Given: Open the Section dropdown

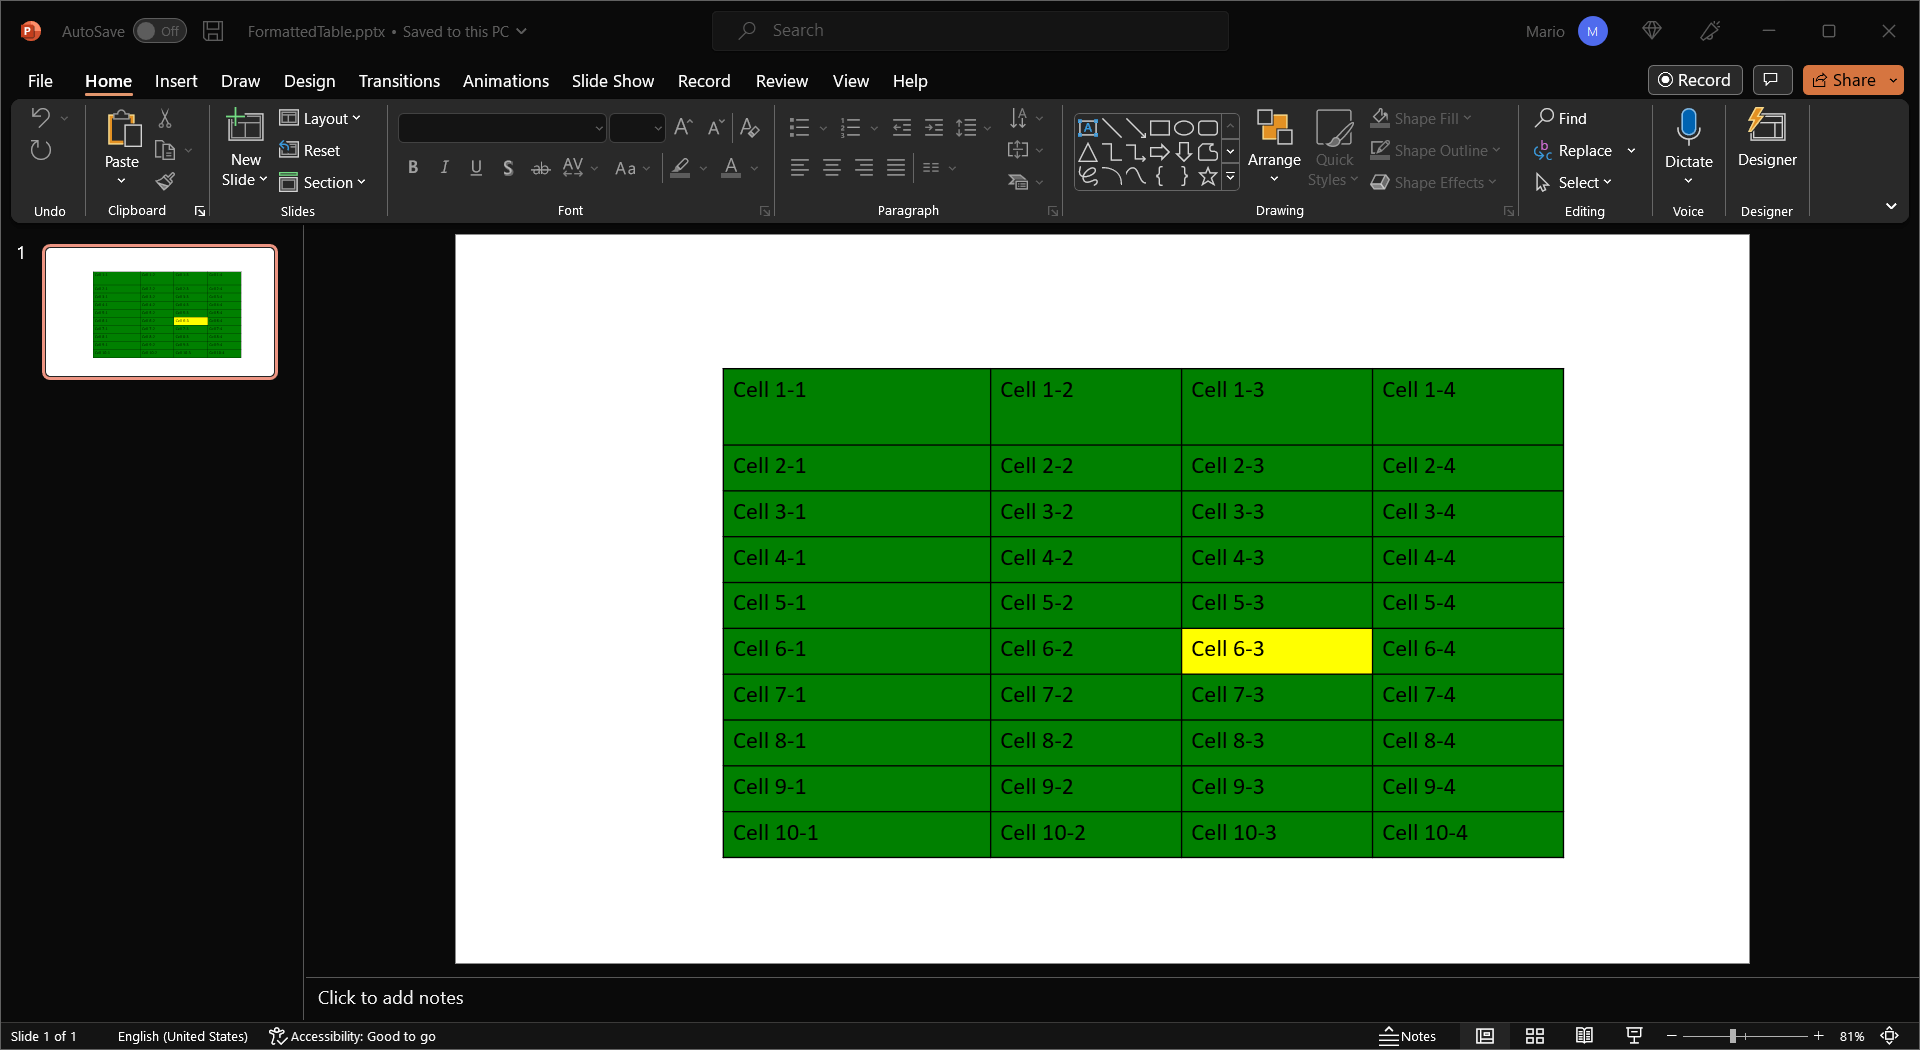Looking at the screenshot, I should 323,182.
